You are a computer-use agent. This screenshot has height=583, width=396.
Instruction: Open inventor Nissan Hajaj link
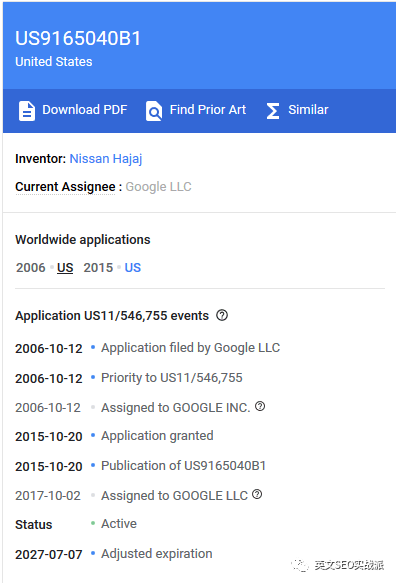tap(106, 159)
